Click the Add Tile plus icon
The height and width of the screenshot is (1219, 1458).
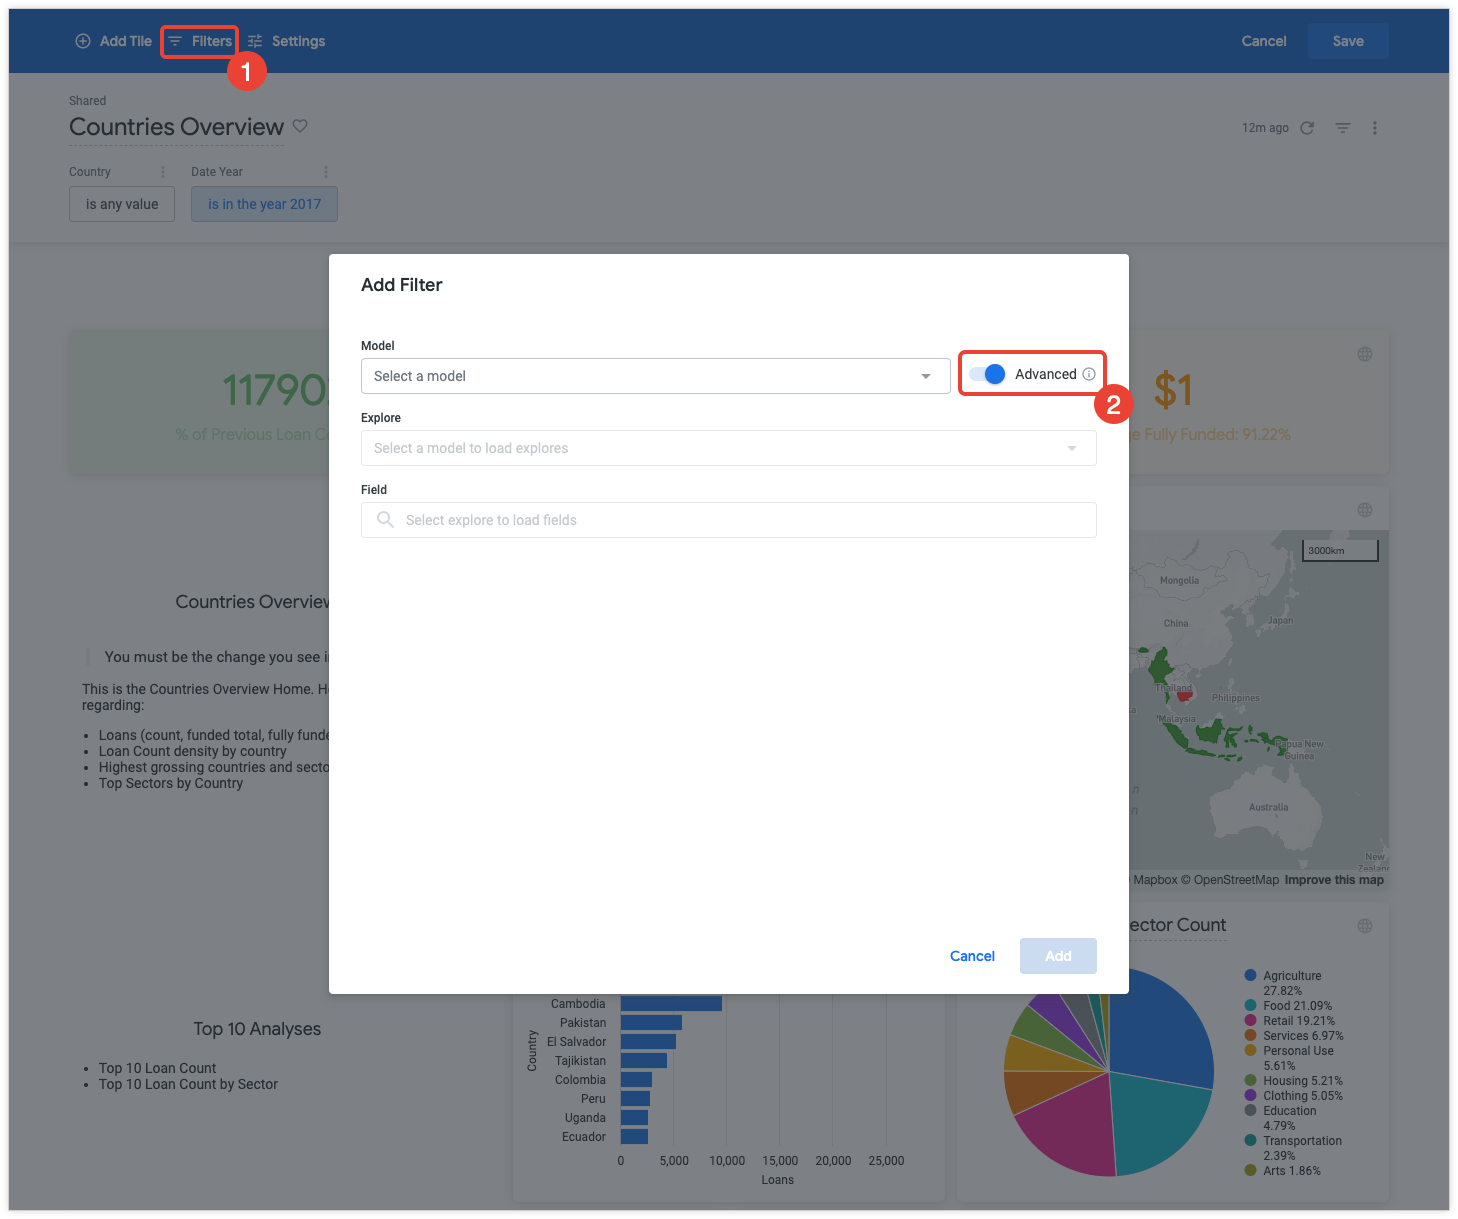pyautogui.click(x=83, y=41)
